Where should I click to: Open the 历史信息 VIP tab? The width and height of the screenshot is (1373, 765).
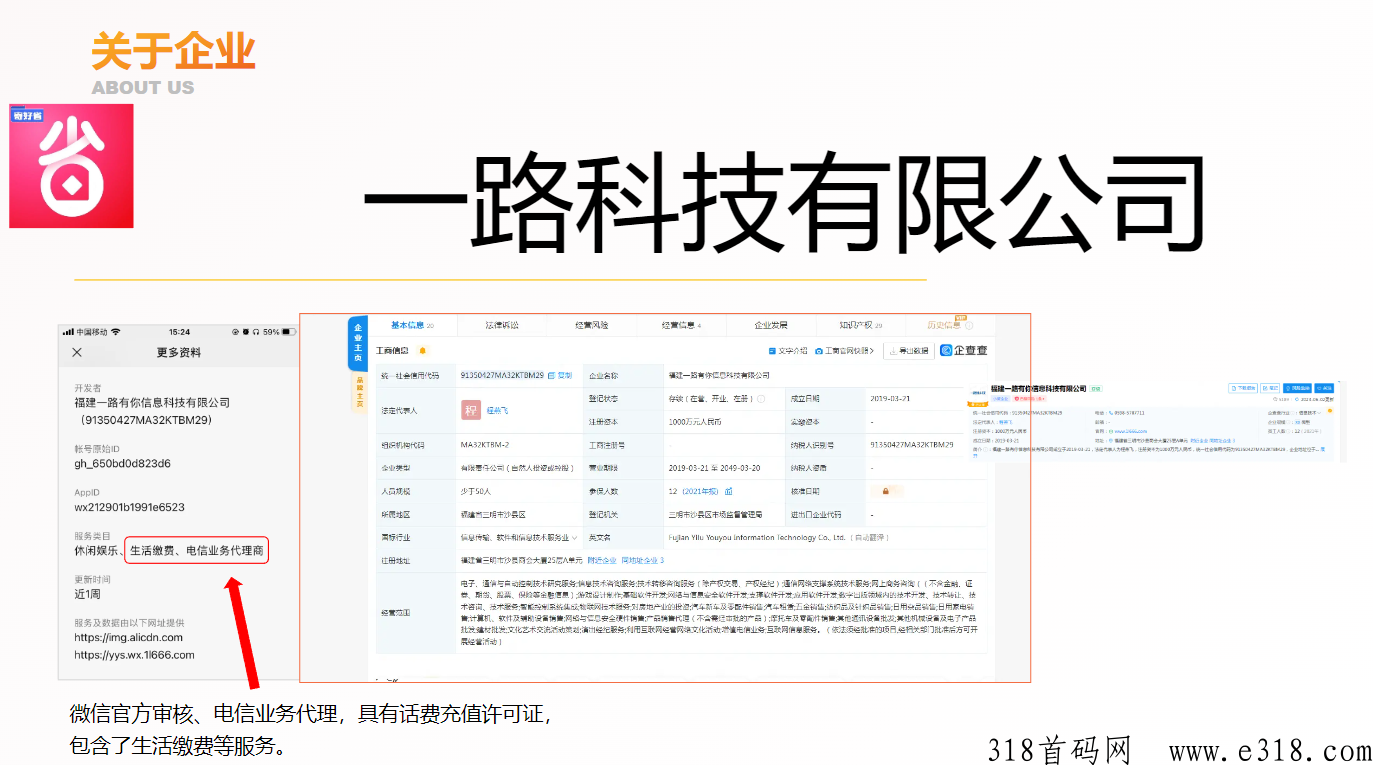click(949, 325)
